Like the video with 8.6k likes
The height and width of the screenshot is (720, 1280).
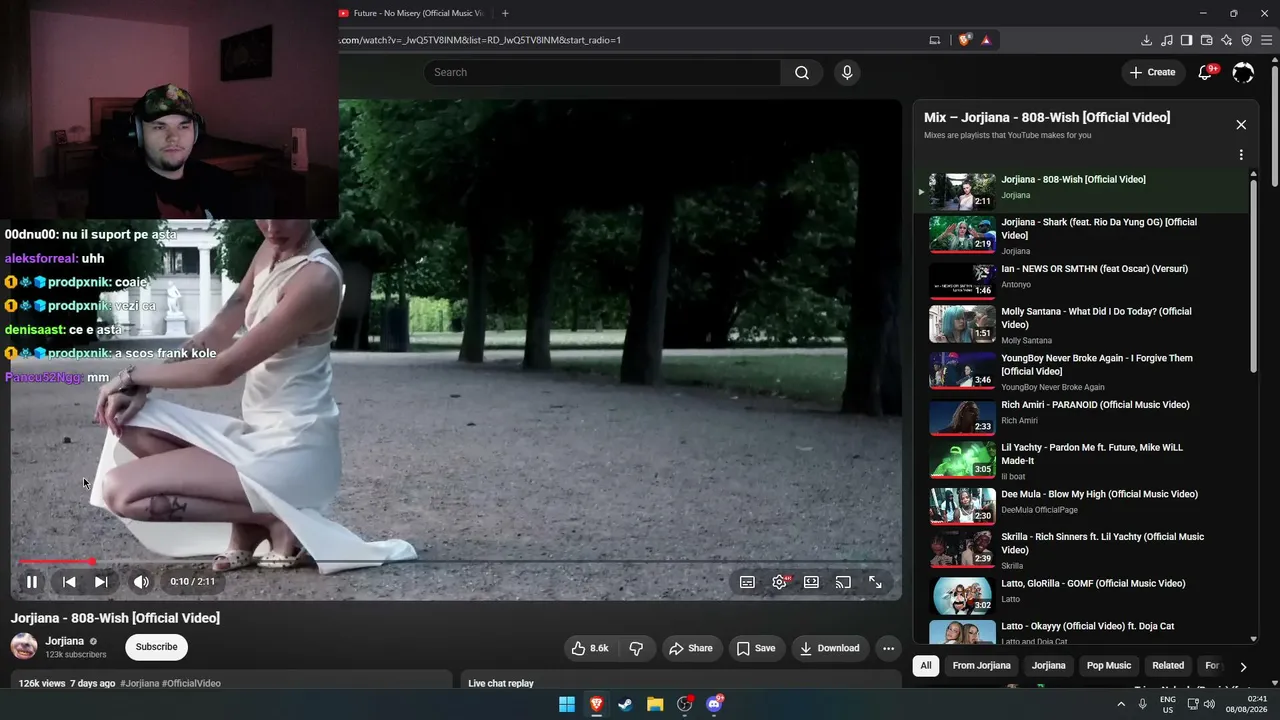click(590, 648)
